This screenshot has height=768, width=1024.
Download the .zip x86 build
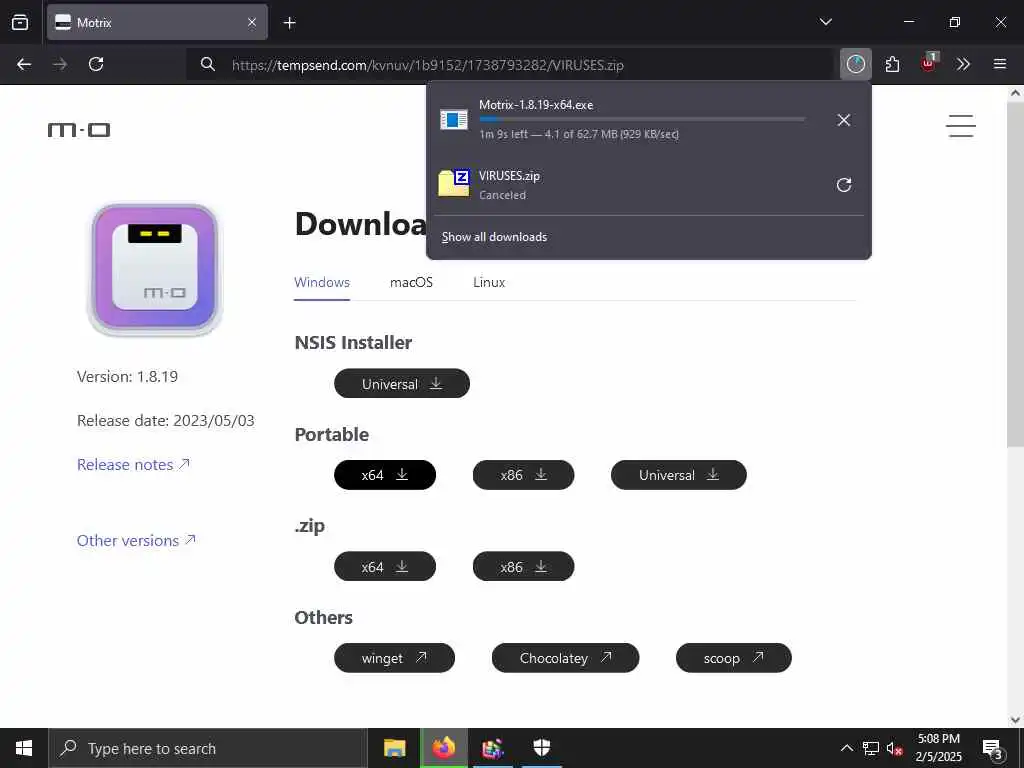coord(523,566)
